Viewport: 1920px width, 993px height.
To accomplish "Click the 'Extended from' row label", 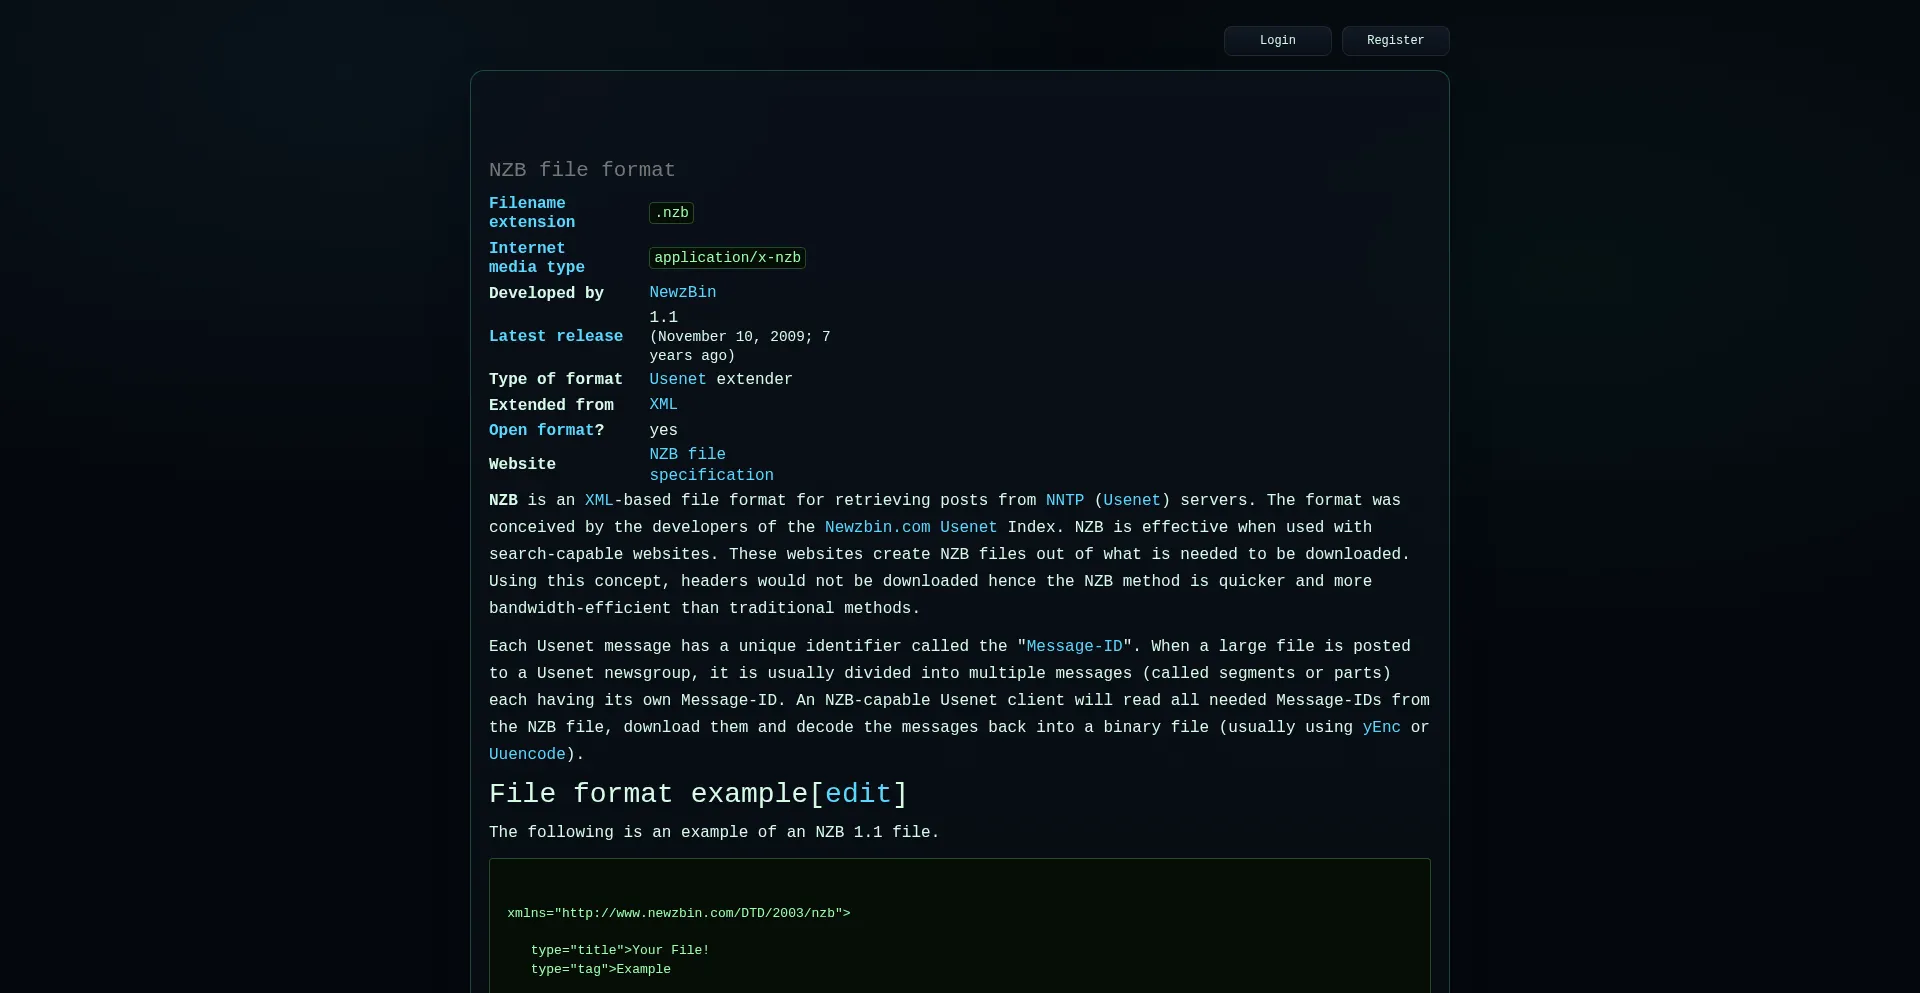I will [551, 405].
